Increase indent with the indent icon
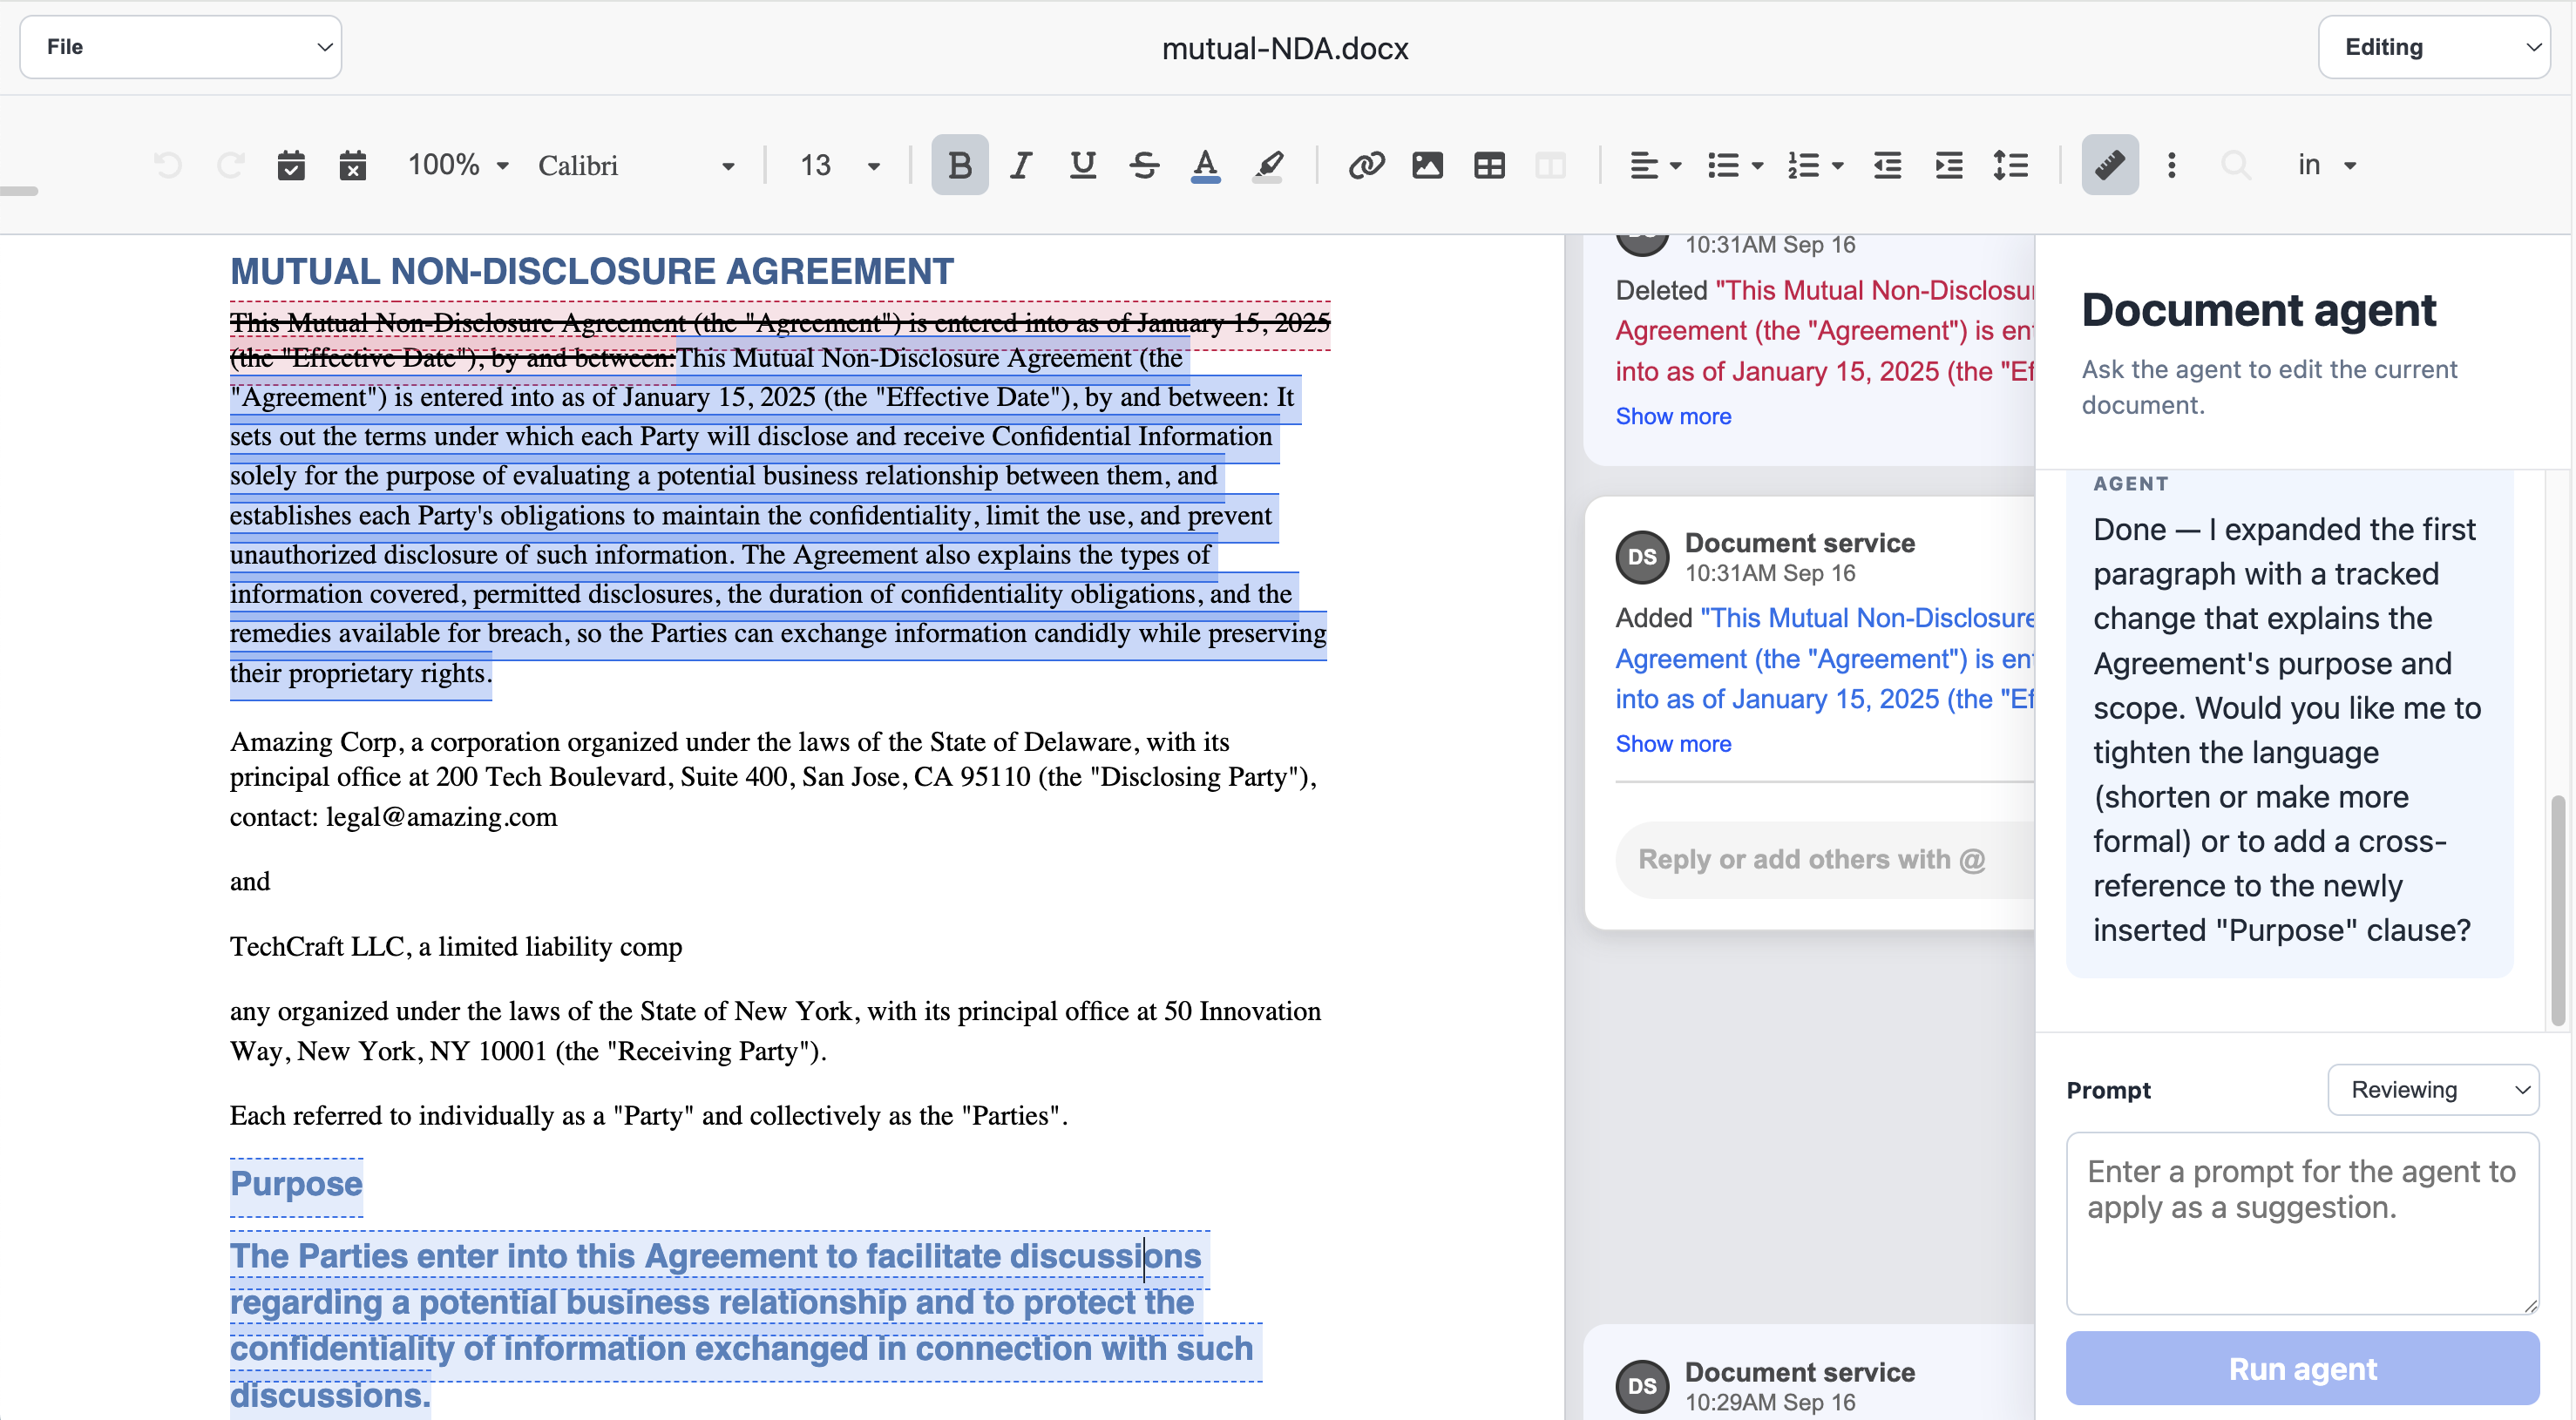Viewport: 2576px width, 1420px height. point(1949,165)
